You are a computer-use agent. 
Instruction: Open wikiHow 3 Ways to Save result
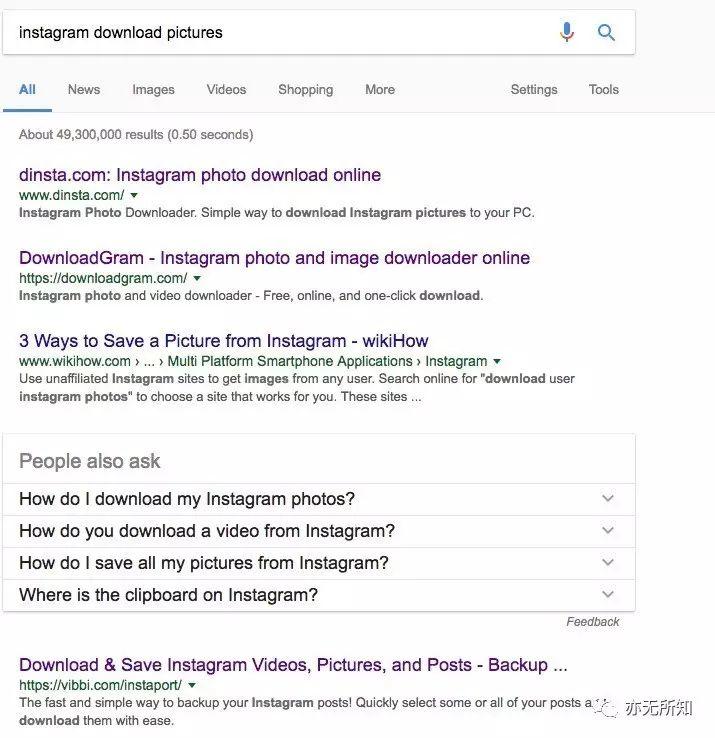(224, 341)
